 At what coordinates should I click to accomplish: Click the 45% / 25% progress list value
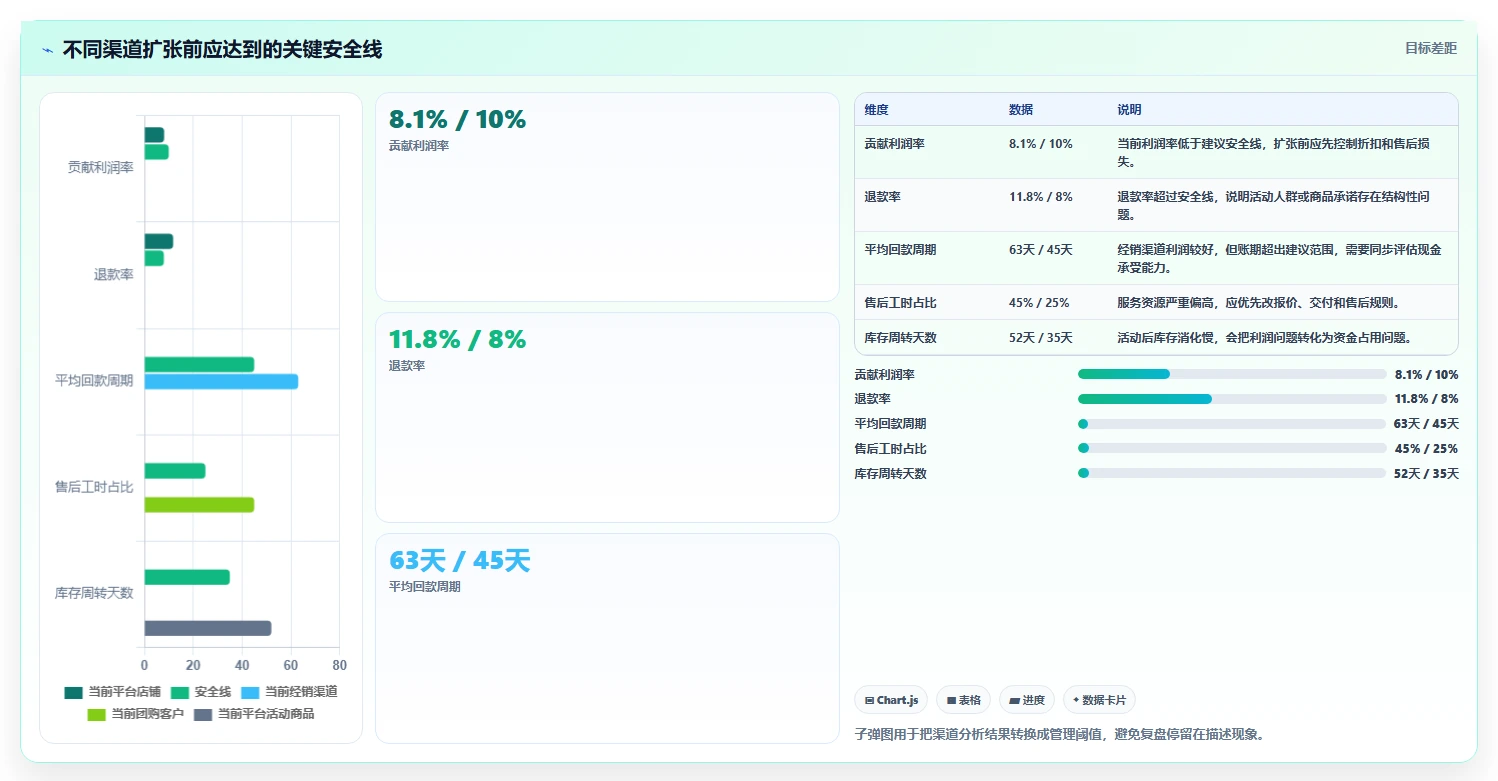(x=1426, y=449)
